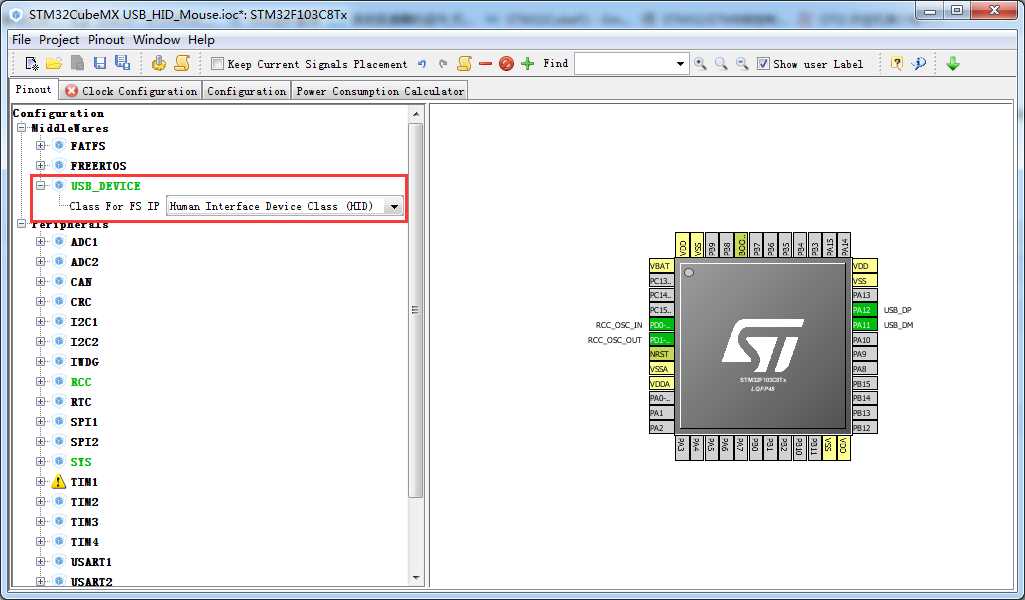Click the green PD0 oscillator pin
1025x600 pixels.
tap(661, 325)
